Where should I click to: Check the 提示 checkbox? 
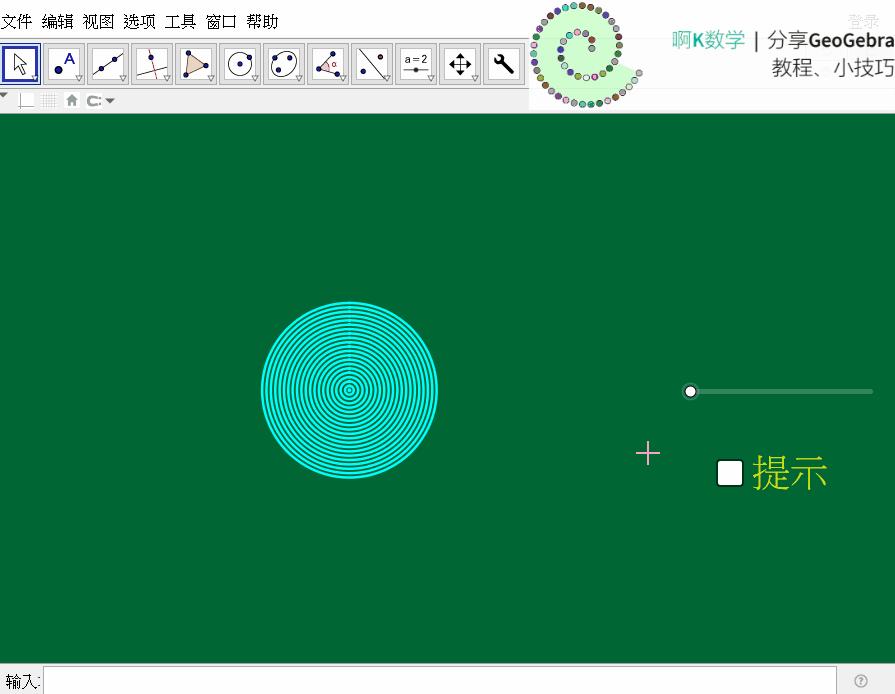tap(730, 473)
